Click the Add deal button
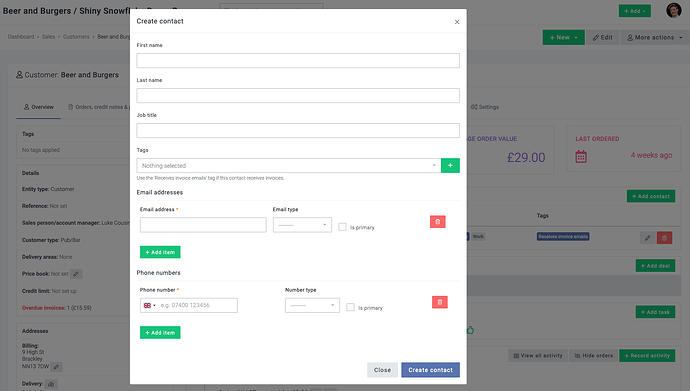 pyautogui.click(x=655, y=266)
